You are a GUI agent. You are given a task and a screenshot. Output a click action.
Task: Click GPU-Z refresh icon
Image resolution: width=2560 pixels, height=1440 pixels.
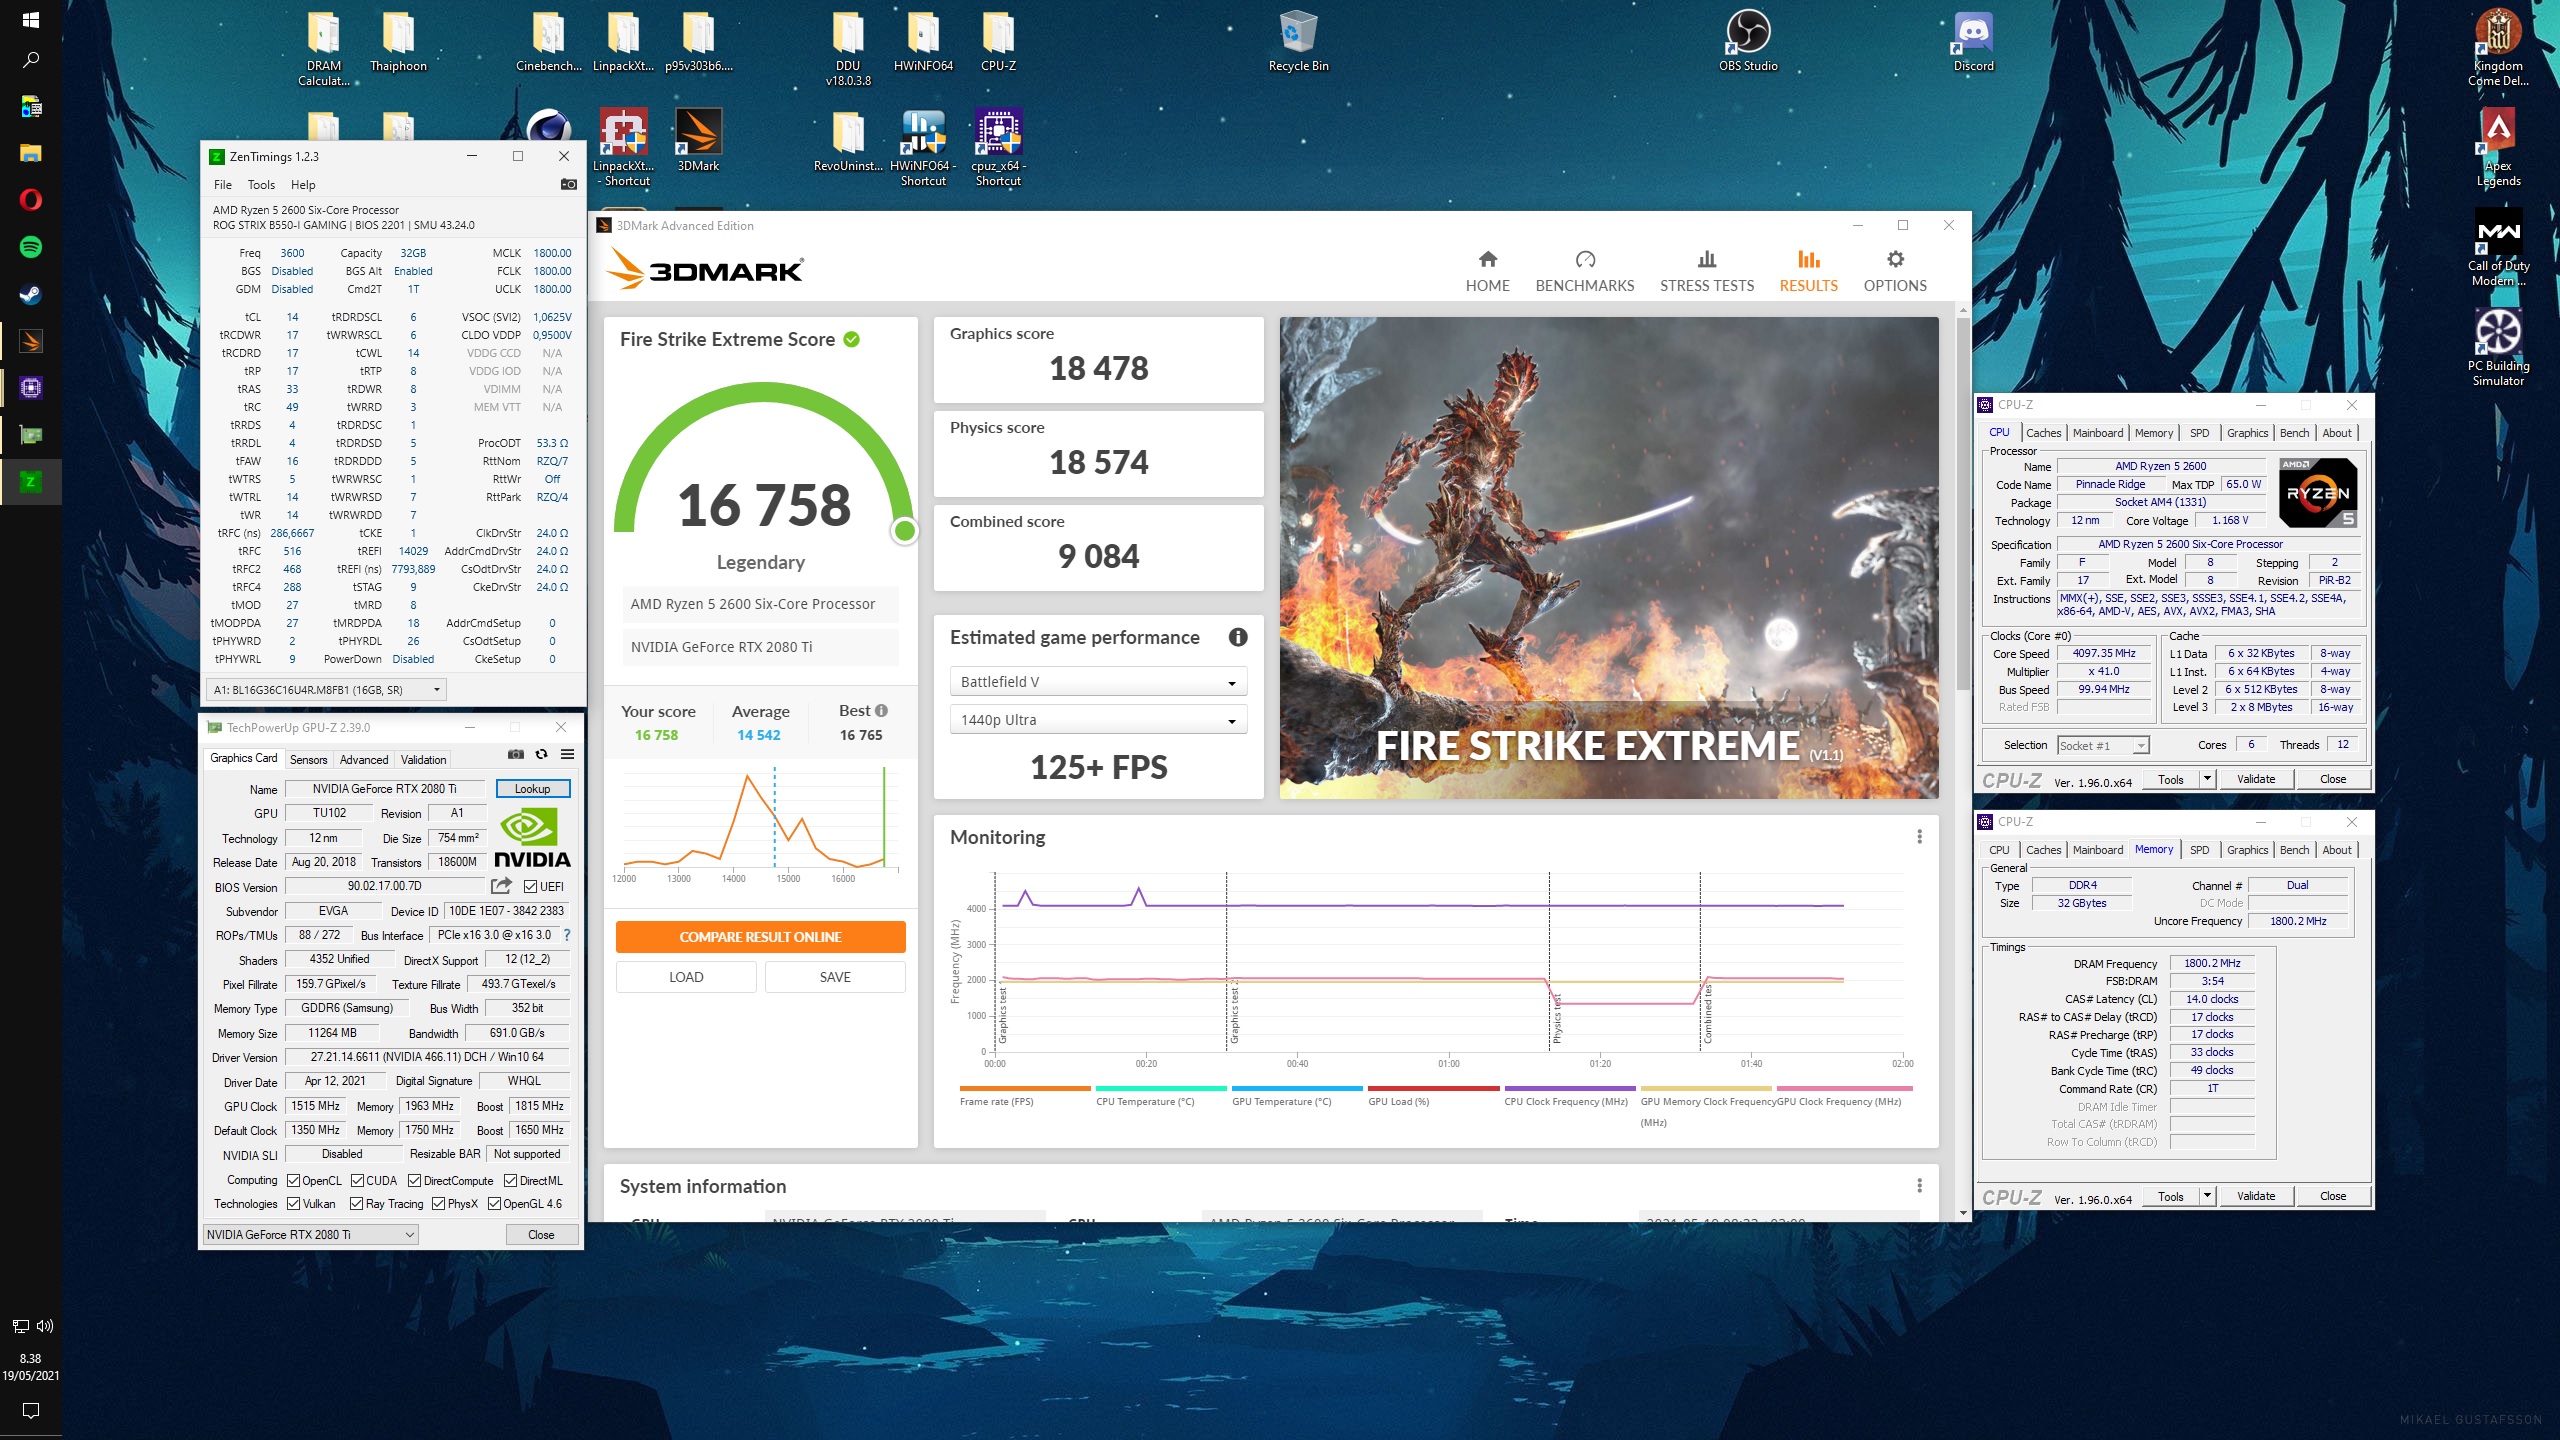(542, 754)
